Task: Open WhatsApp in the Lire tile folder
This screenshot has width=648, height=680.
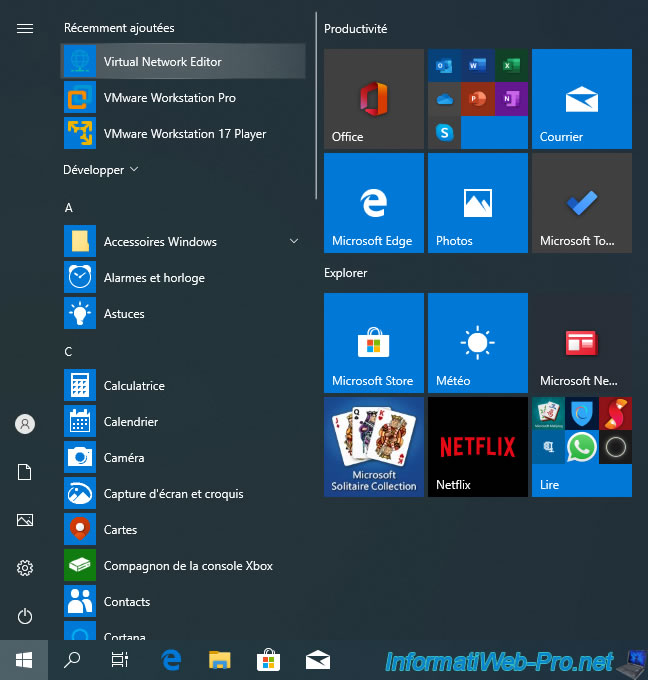Action: pyautogui.click(x=582, y=447)
